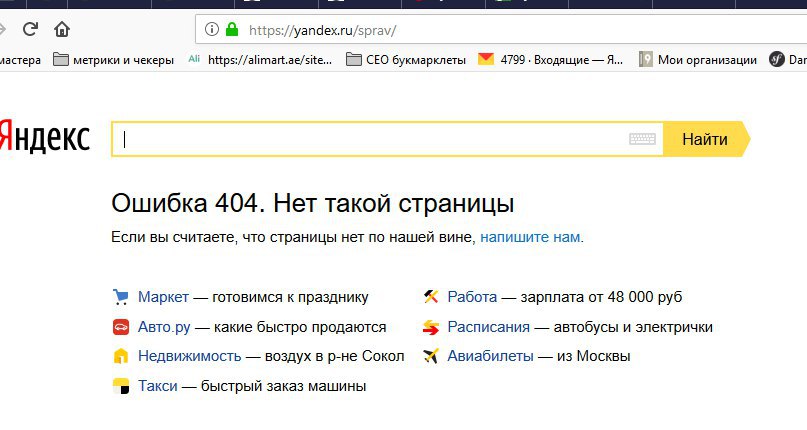Open the Работа link

(x=472, y=297)
